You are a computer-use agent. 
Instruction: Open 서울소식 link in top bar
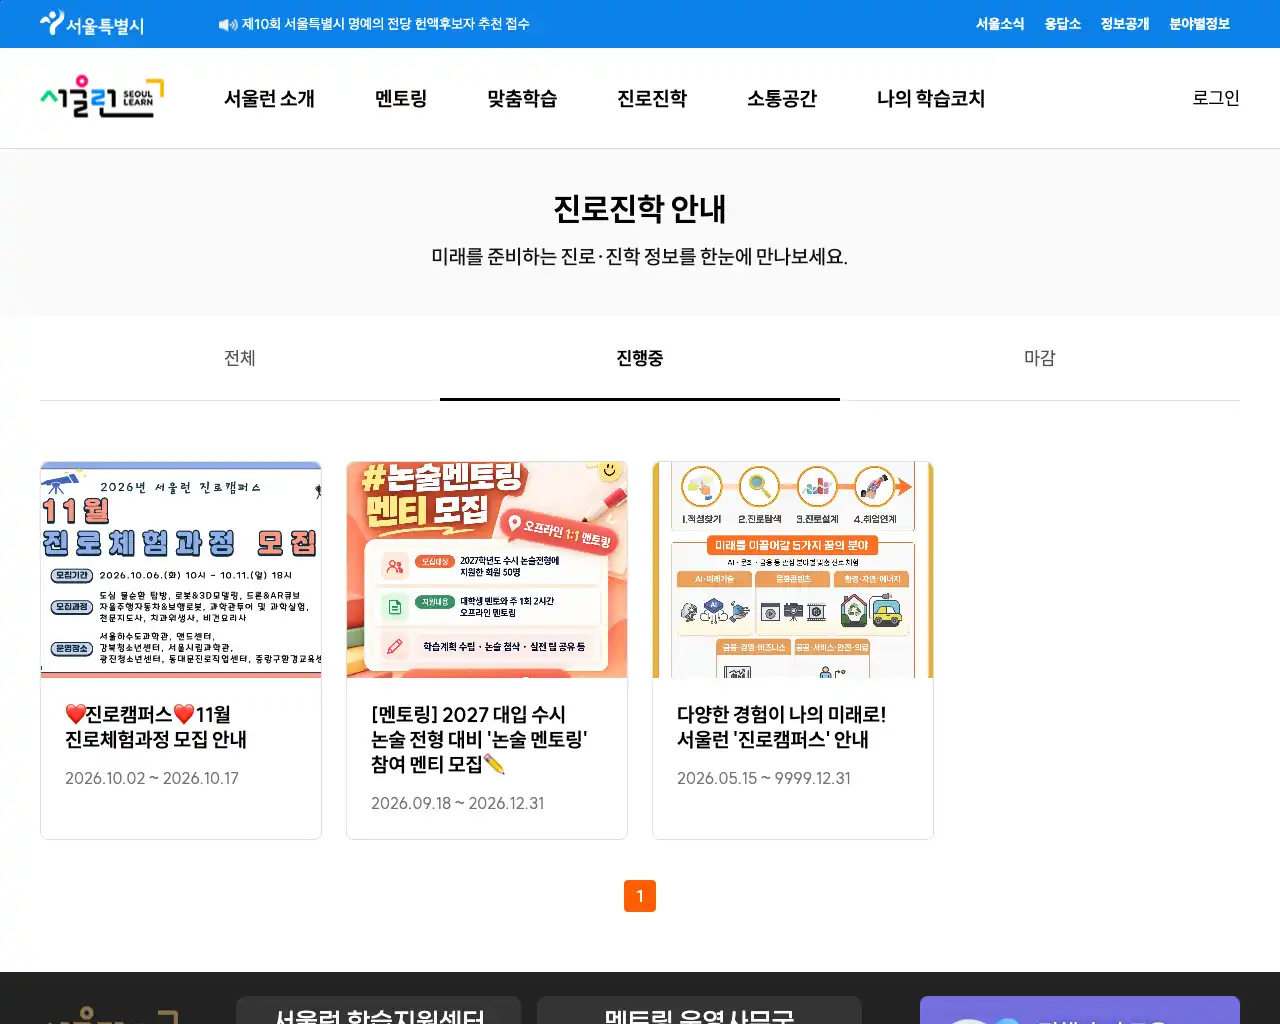tap(1000, 24)
